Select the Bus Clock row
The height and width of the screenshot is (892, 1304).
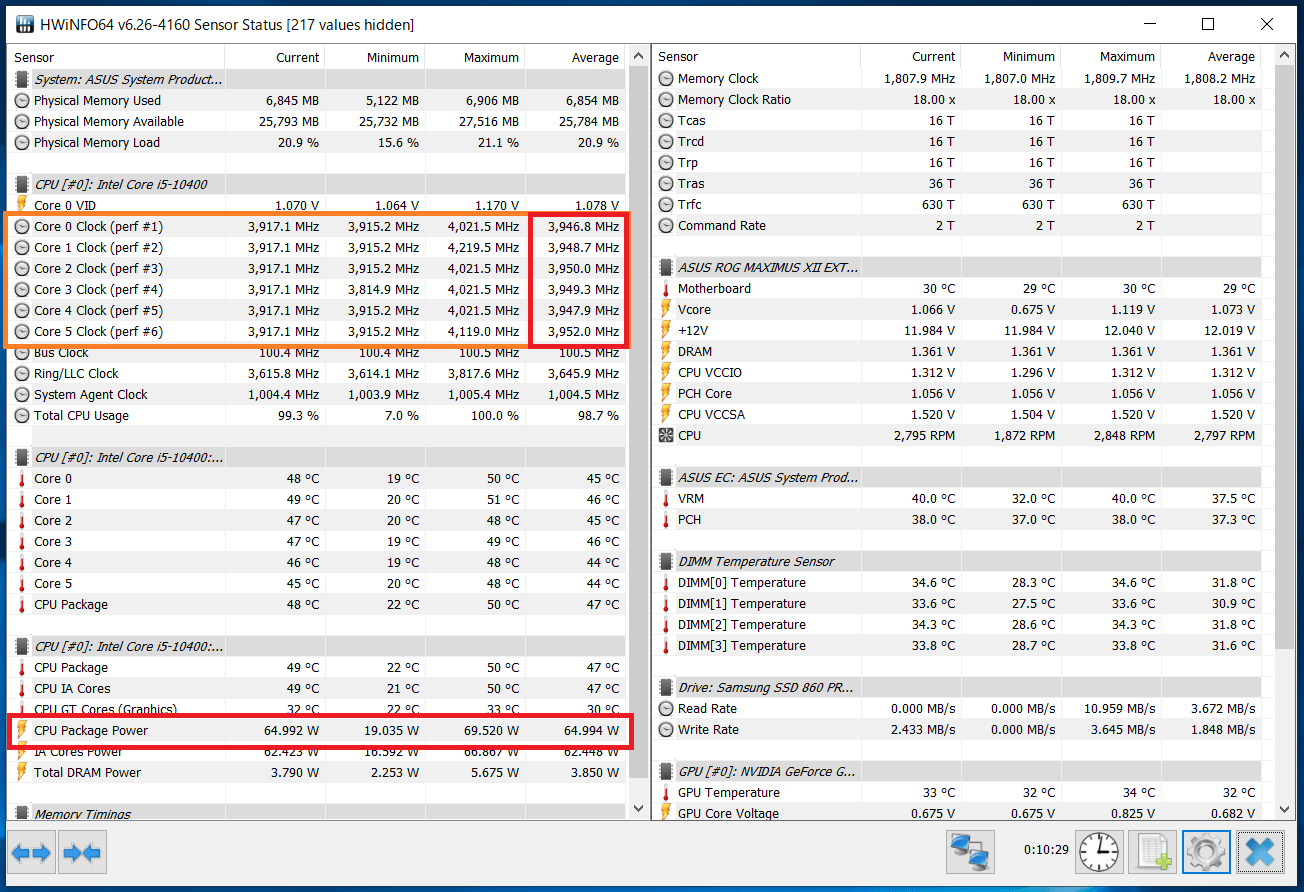[x=318, y=352]
